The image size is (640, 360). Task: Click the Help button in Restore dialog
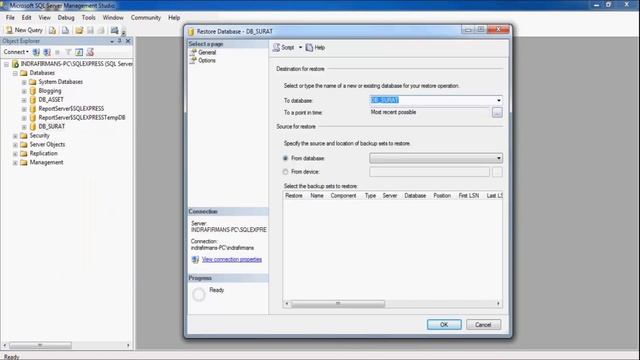pyautogui.click(x=315, y=48)
